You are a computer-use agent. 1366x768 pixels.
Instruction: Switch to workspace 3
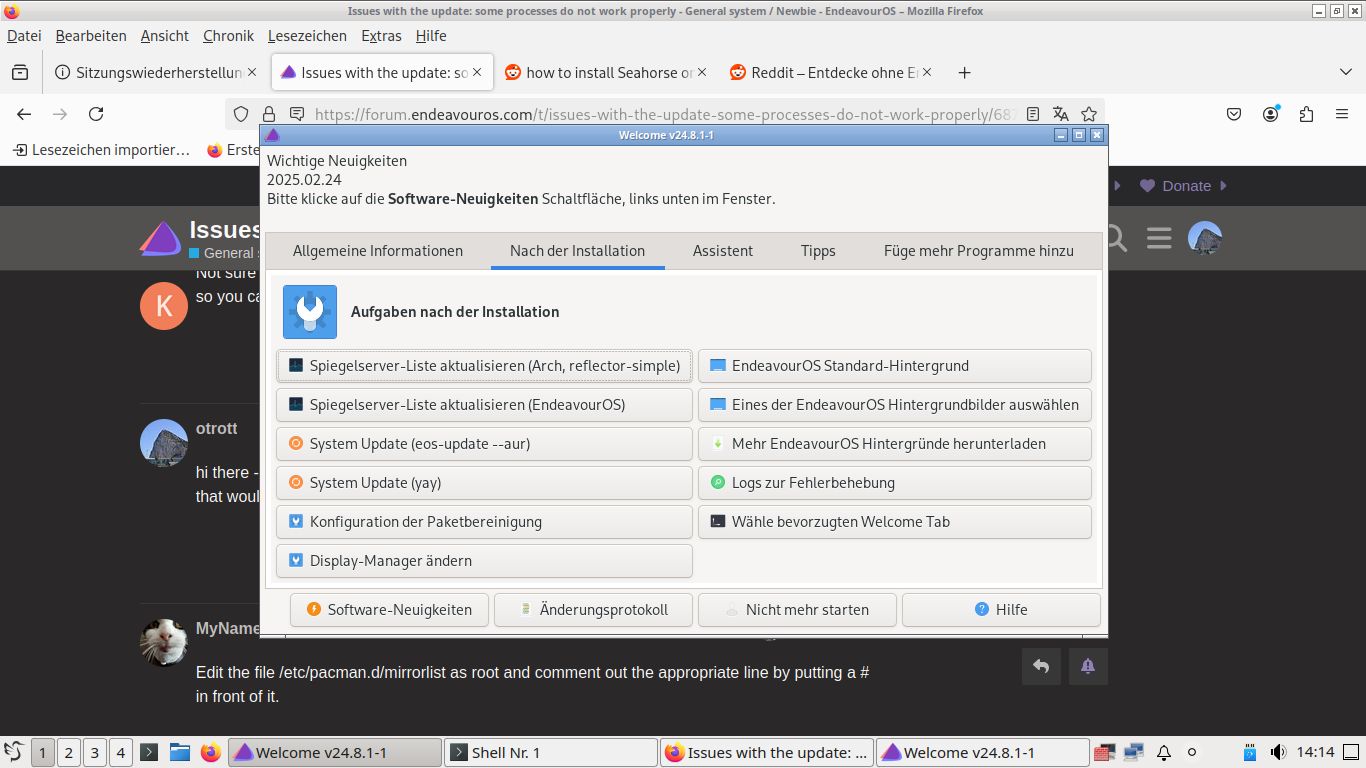coord(94,752)
